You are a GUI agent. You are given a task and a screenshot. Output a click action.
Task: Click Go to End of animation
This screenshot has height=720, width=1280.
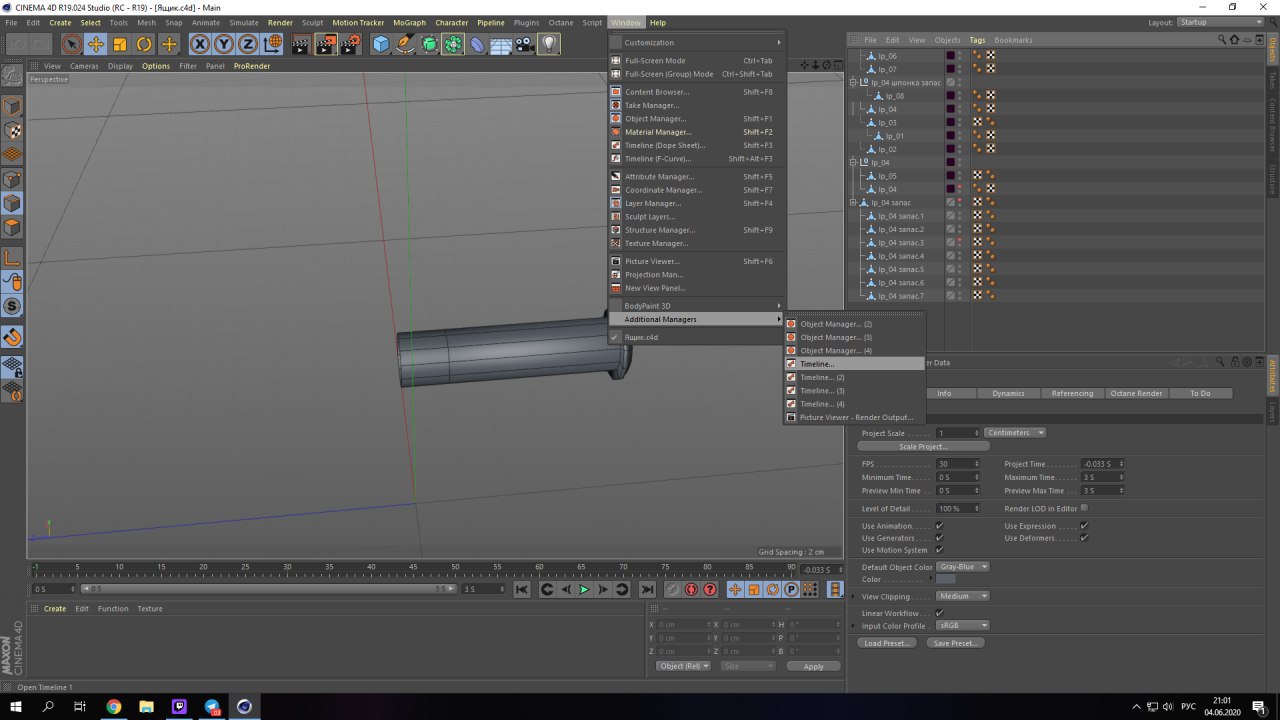point(647,590)
